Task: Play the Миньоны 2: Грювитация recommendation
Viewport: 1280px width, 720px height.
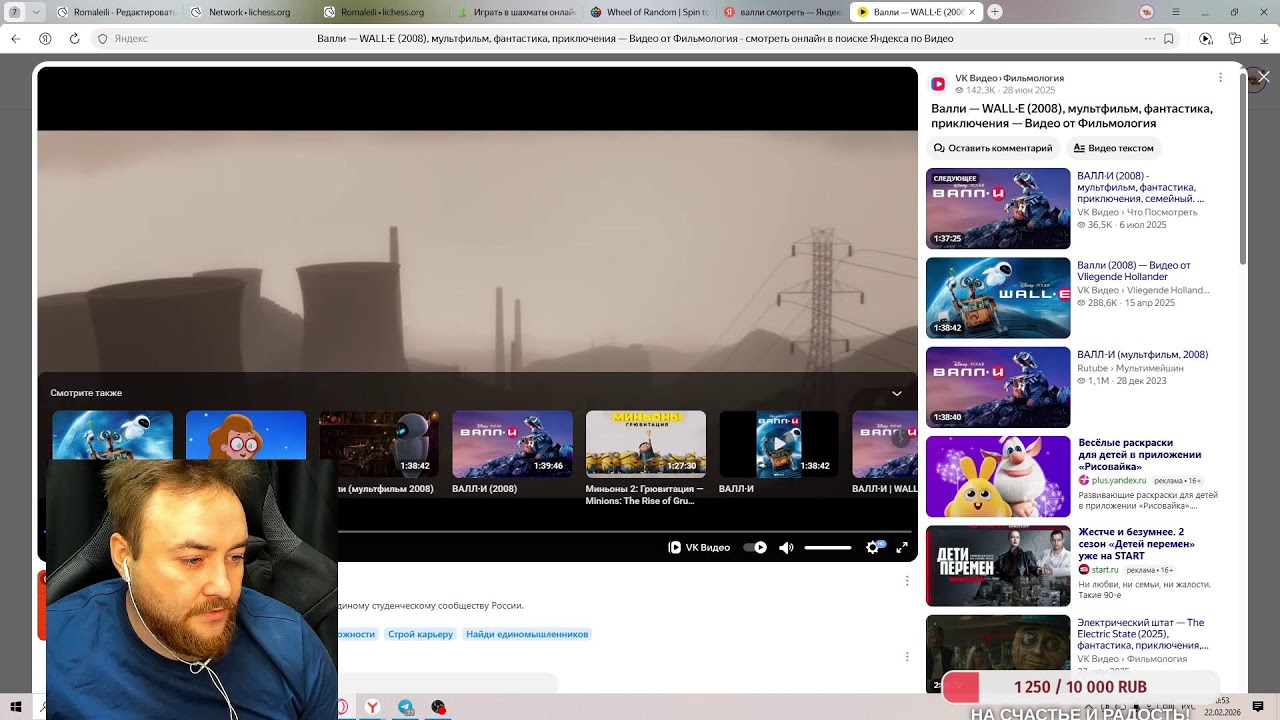Action: (645, 444)
